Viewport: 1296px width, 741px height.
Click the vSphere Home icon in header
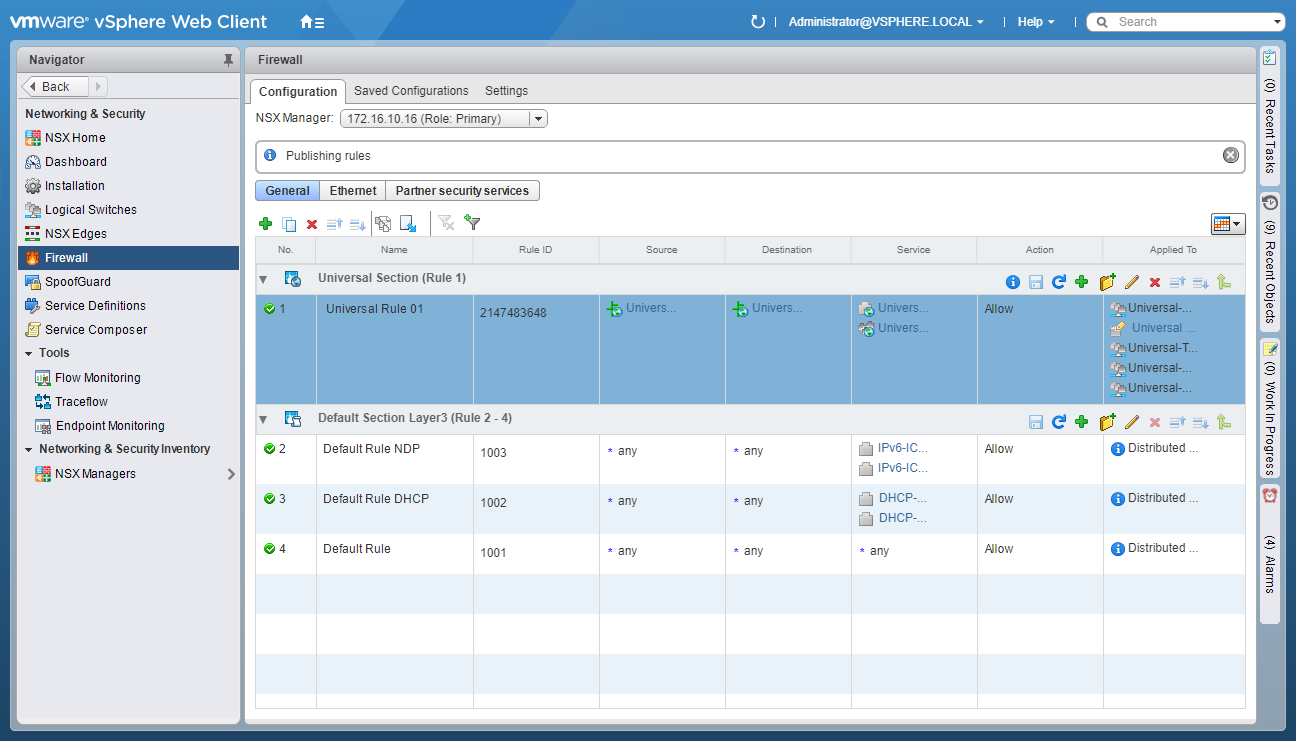311,22
